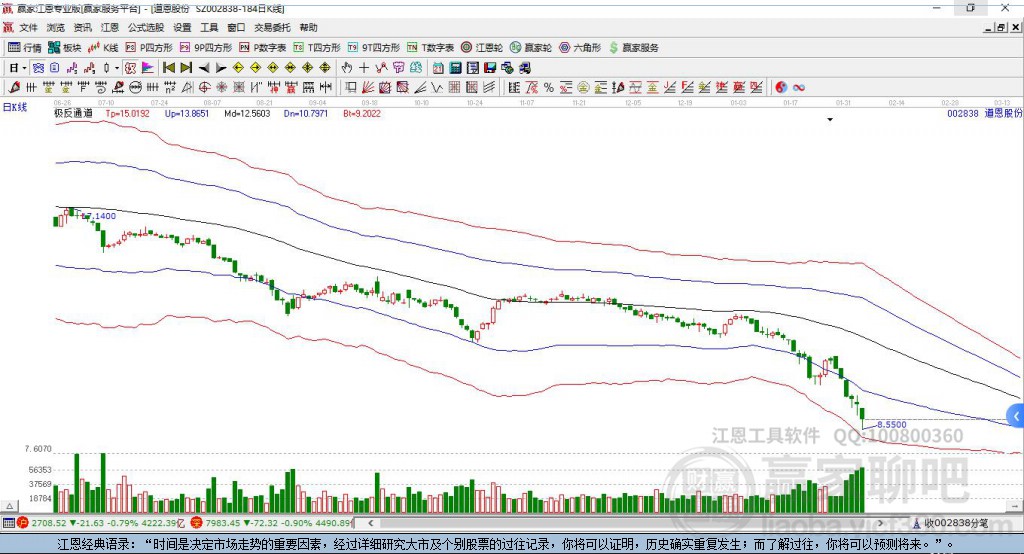Click the Dn=10.7971 value
The width and height of the screenshot is (1024, 554).
[306, 114]
